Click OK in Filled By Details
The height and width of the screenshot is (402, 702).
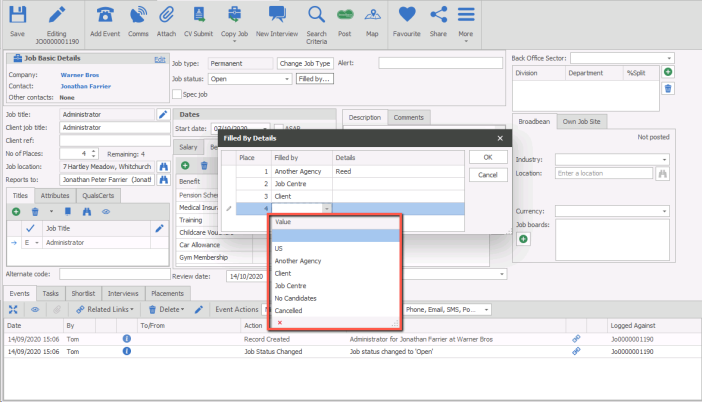pyautogui.click(x=487, y=157)
